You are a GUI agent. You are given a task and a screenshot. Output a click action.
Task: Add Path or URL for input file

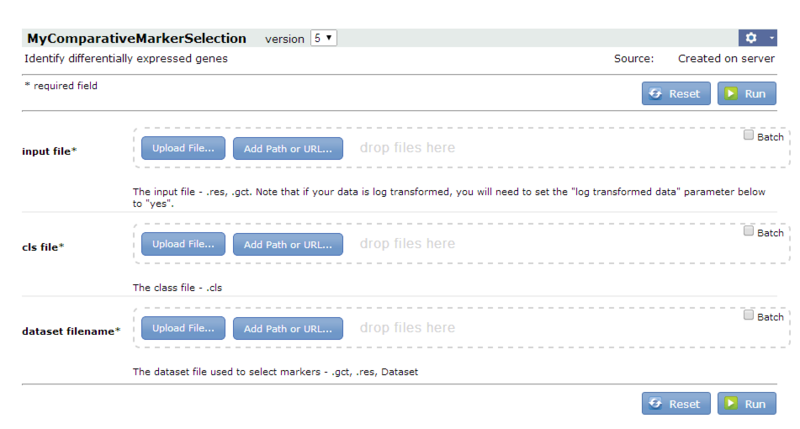pos(288,149)
